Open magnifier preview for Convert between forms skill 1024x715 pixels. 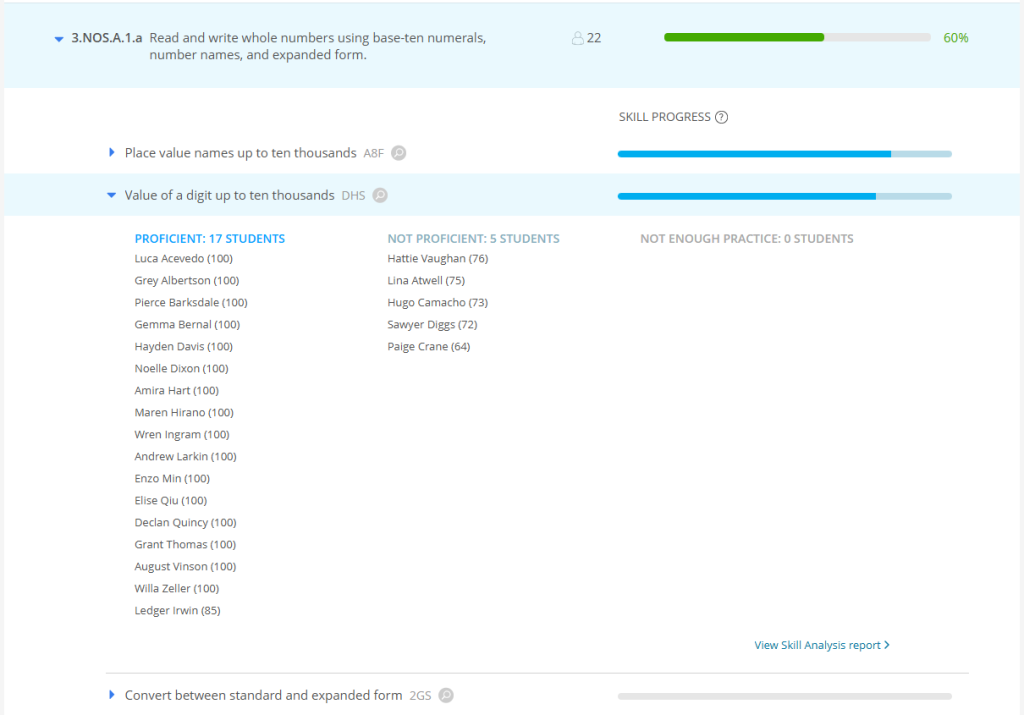coord(446,695)
